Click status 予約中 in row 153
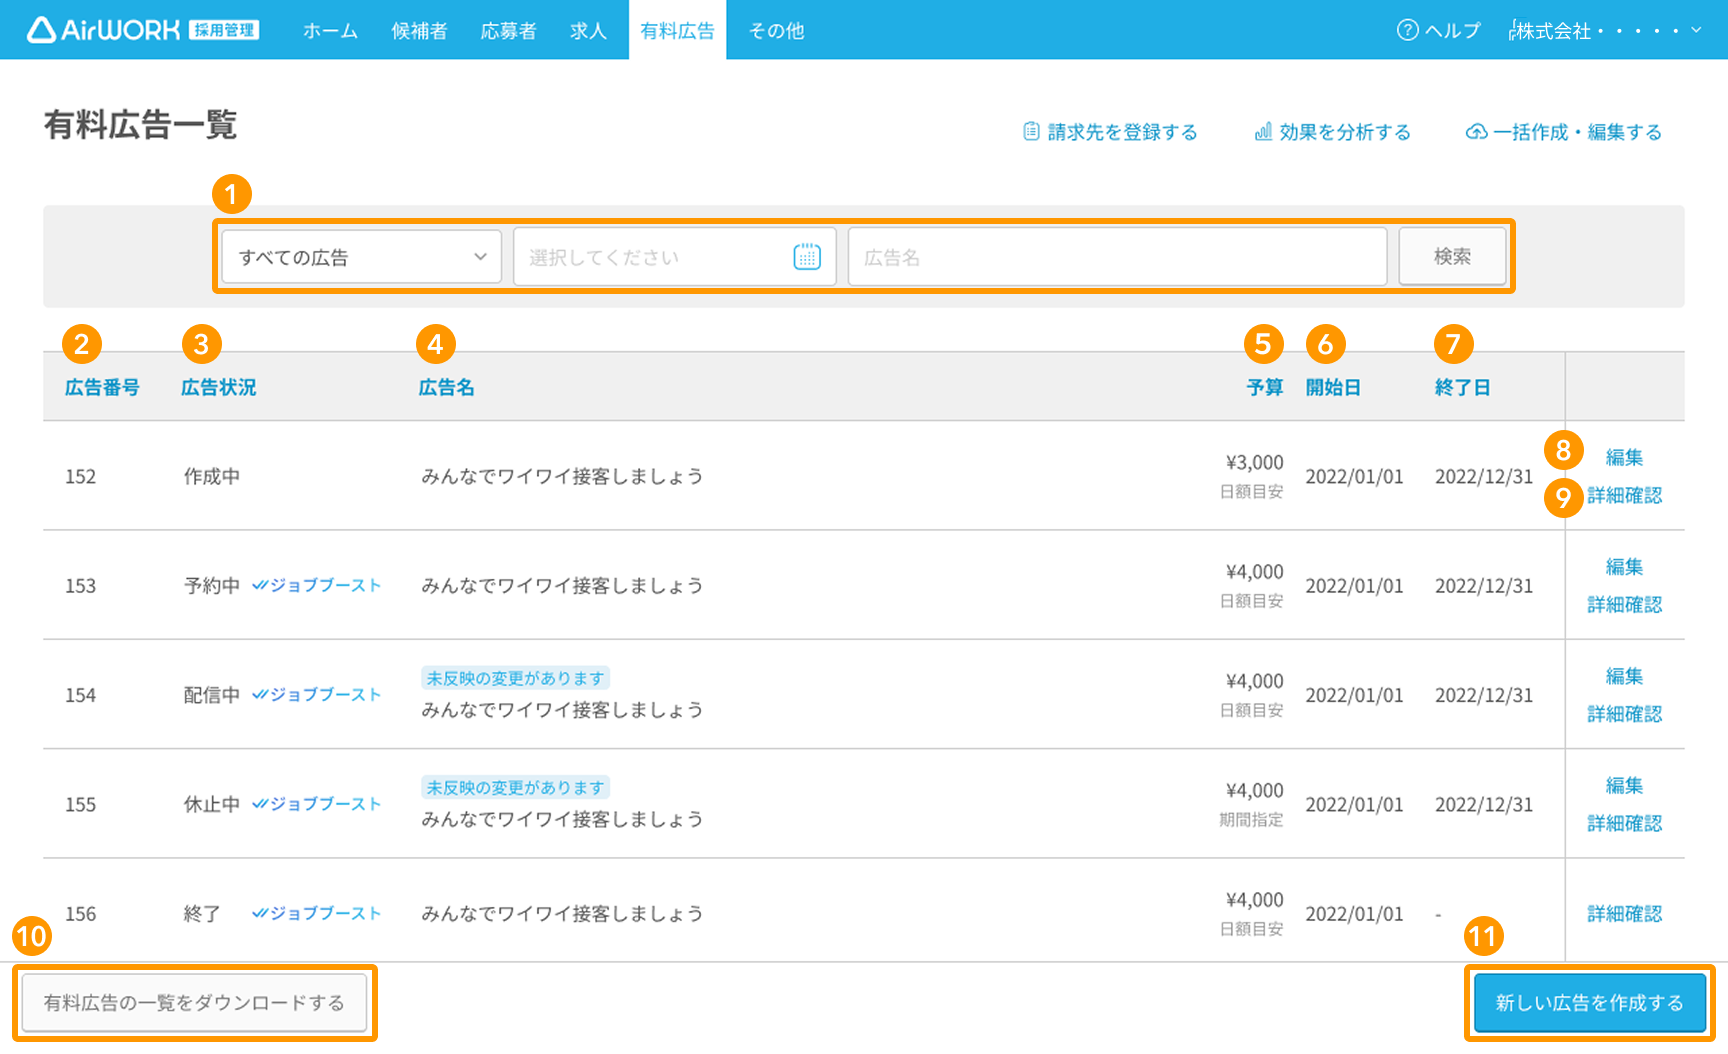The height and width of the screenshot is (1054, 1728). (x=211, y=585)
